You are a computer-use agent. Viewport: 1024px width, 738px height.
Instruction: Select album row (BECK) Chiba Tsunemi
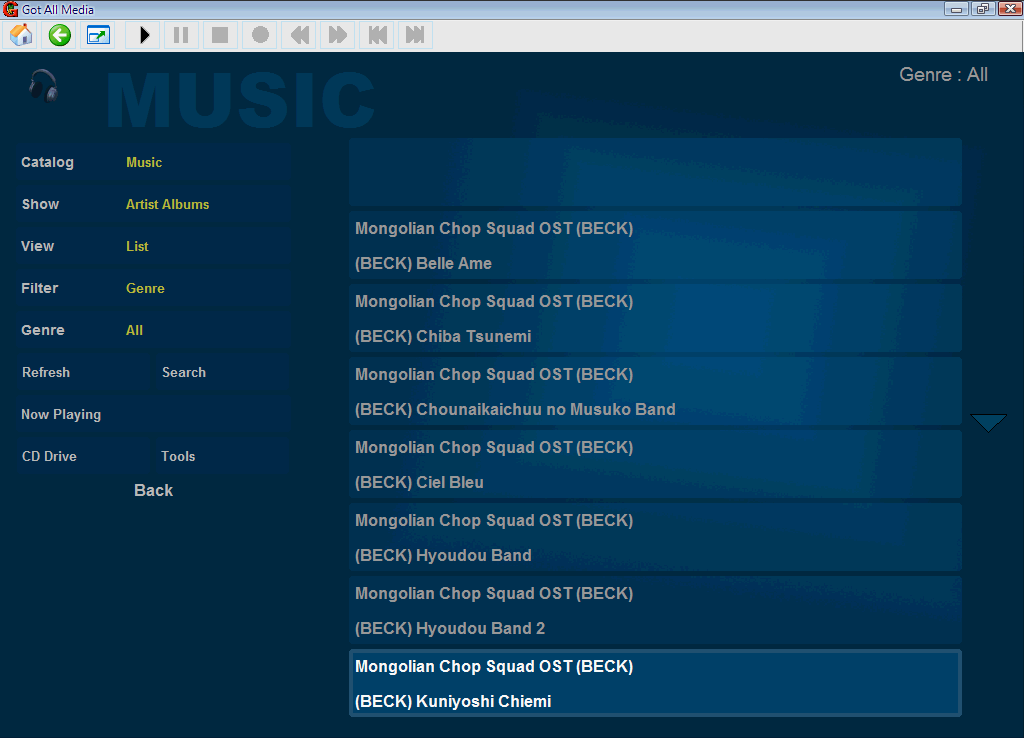[x=655, y=319]
